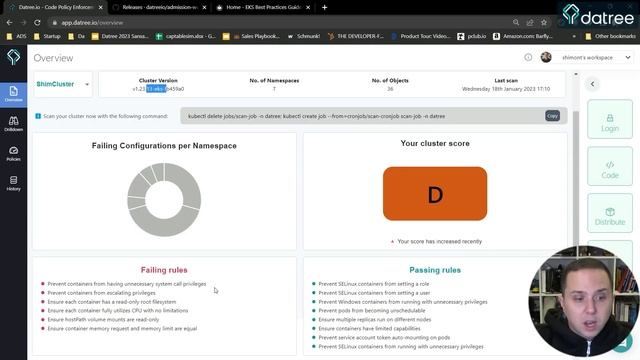Click passing rule about service account token auto-mounting
Viewport: 640px width, 360px height.
click(384, 338)
